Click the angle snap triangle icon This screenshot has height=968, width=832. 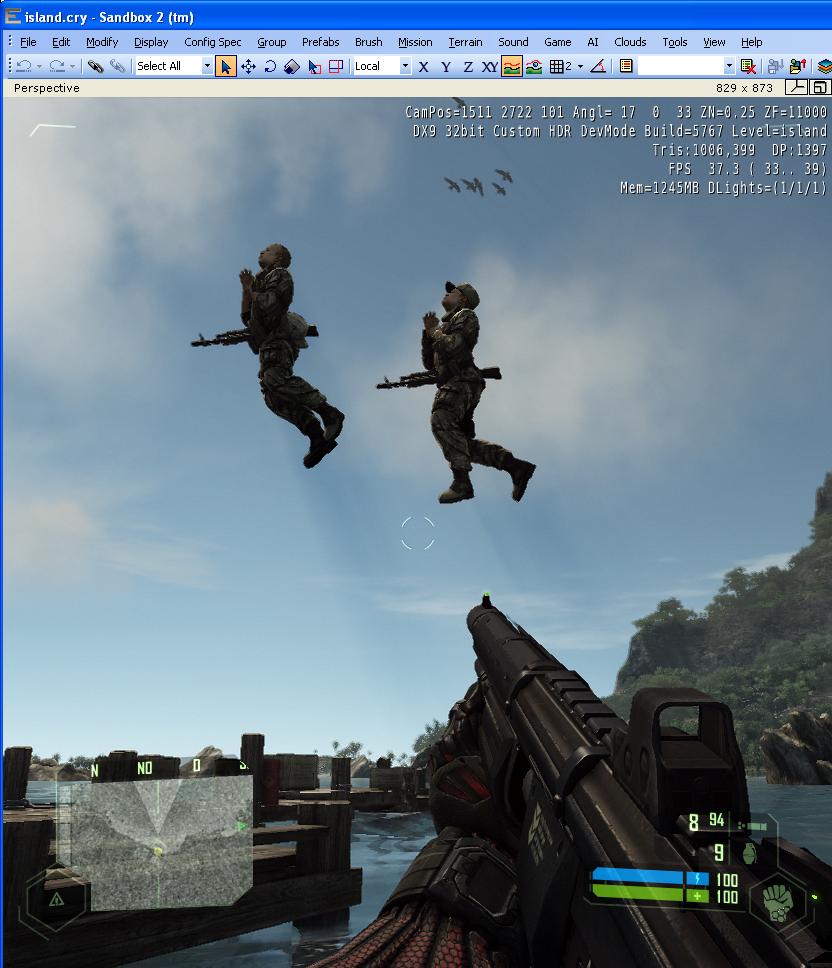click(597, 66)
